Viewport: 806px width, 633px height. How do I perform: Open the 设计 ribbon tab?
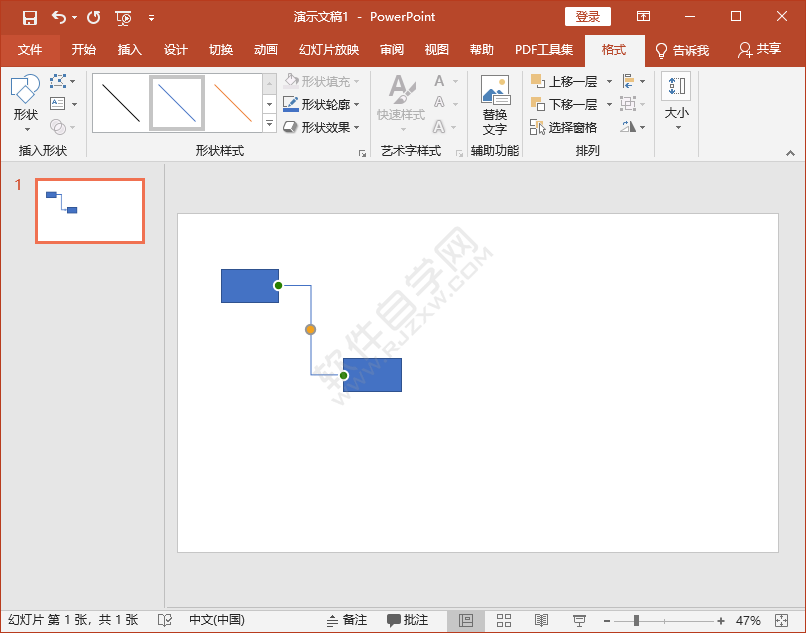pyautogui.click(x=175, y=50)
